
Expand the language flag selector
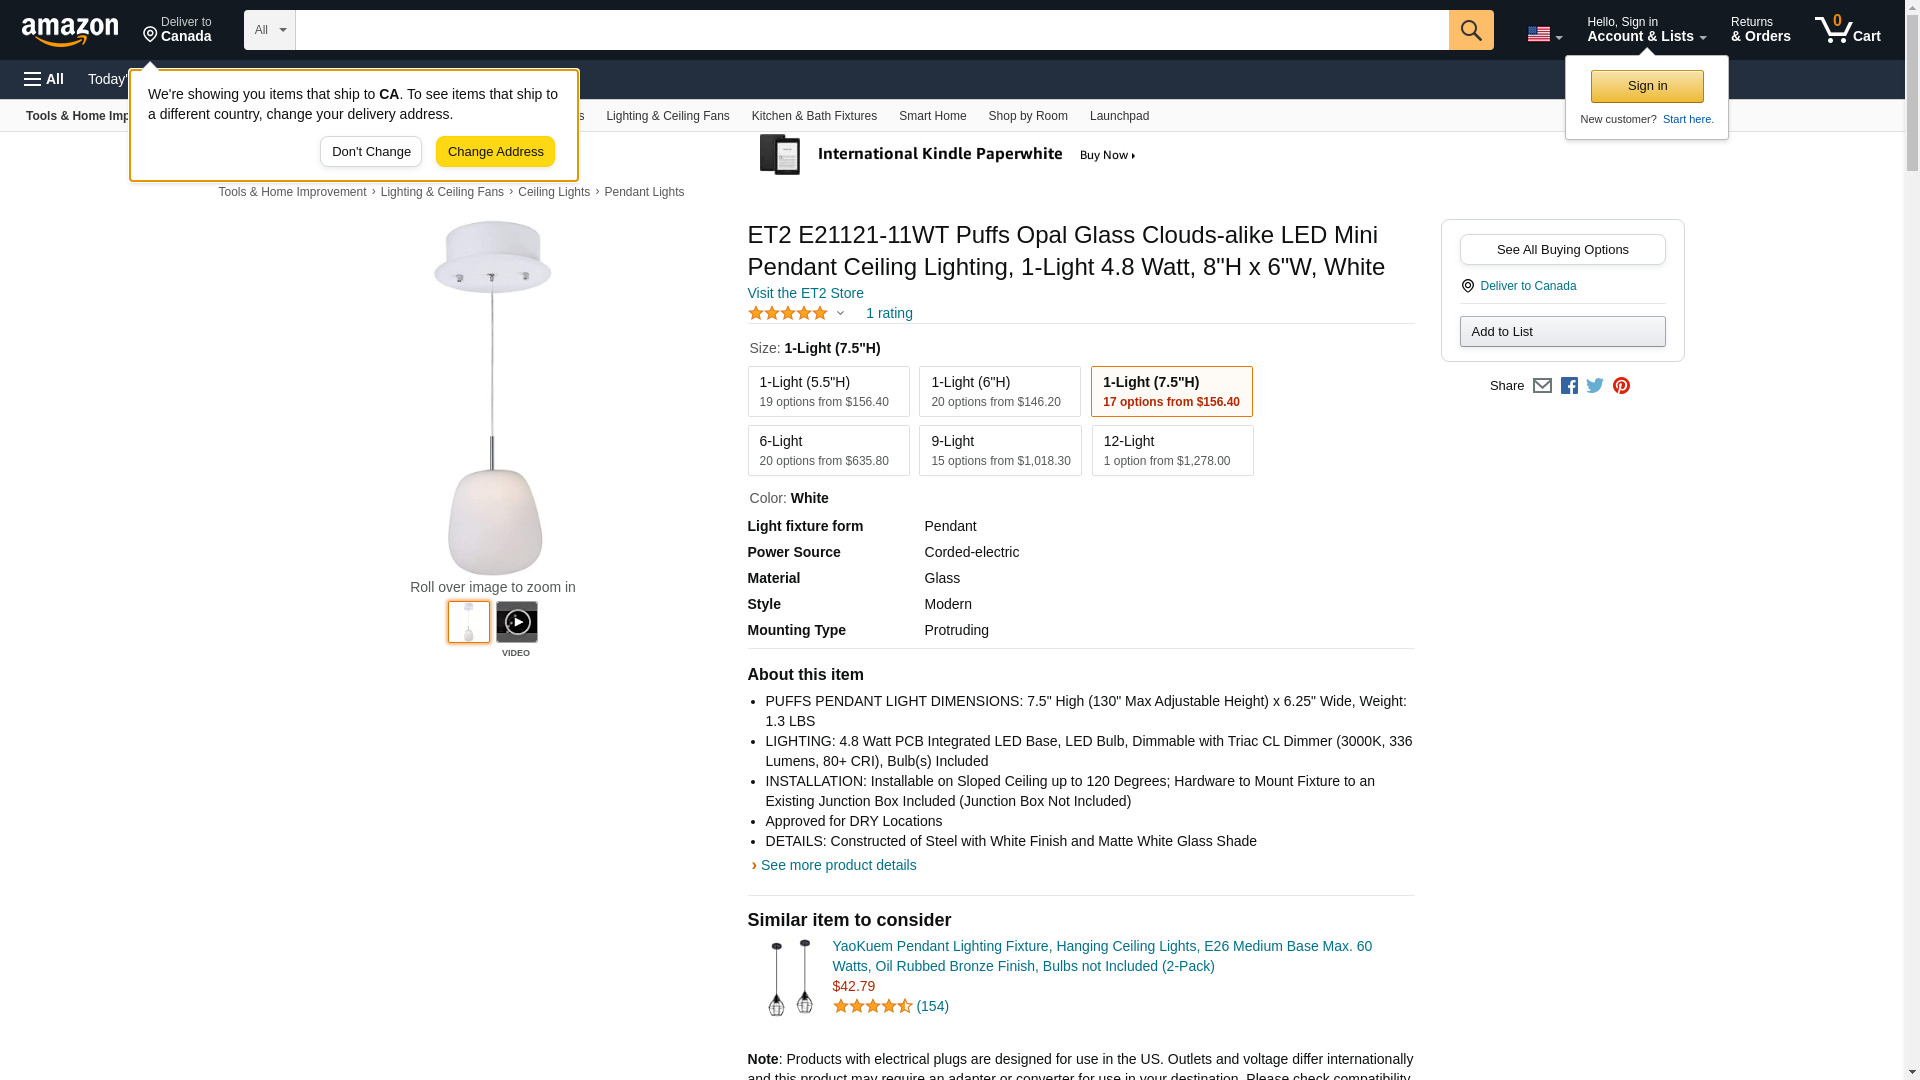[x=1544, y=34]
